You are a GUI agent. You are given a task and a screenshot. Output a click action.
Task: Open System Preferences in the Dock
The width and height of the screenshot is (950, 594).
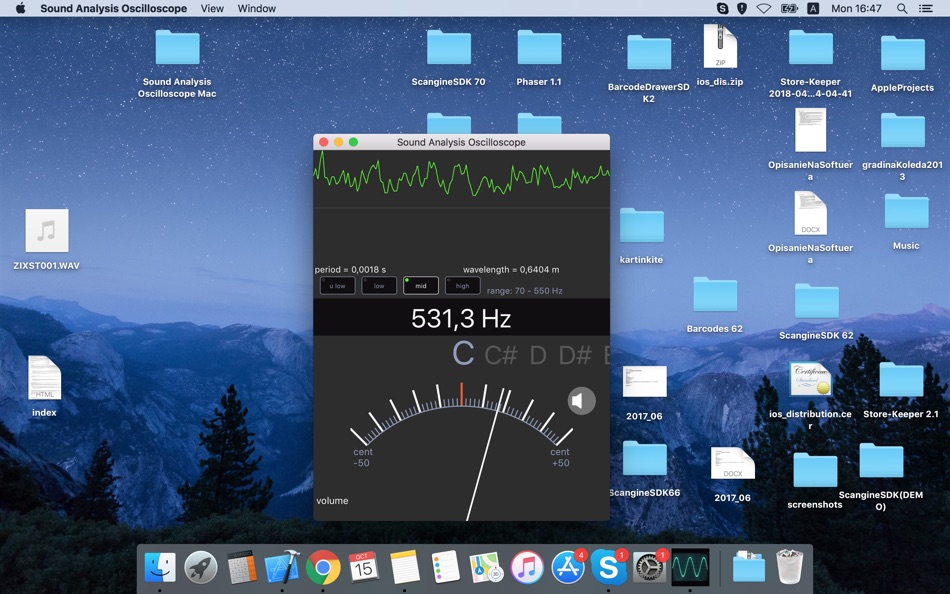tap(649, 567)
